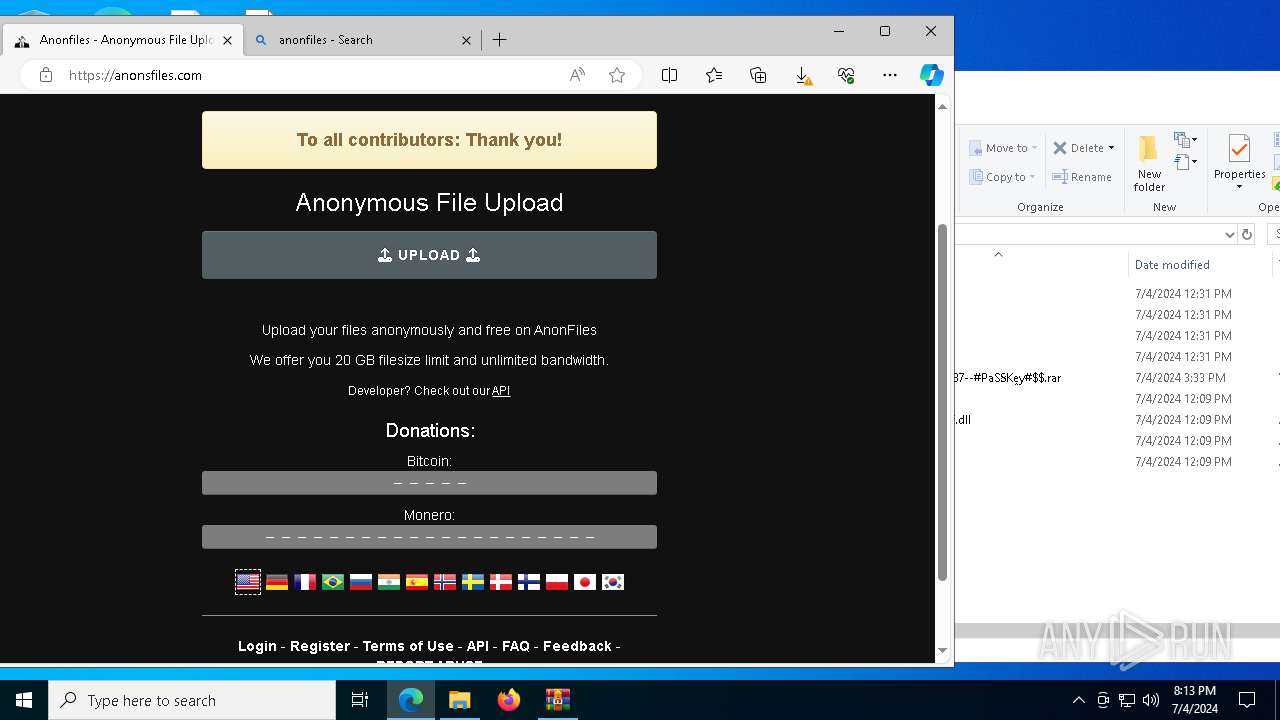The width and height of the screenshot is (1280, 720).
Task: Switch language to German flag
Action: (x=277, y=582)
